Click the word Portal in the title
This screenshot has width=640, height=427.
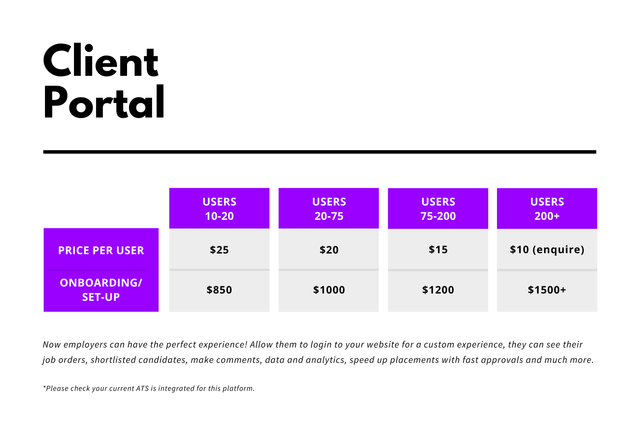click(x=104, y=102)
